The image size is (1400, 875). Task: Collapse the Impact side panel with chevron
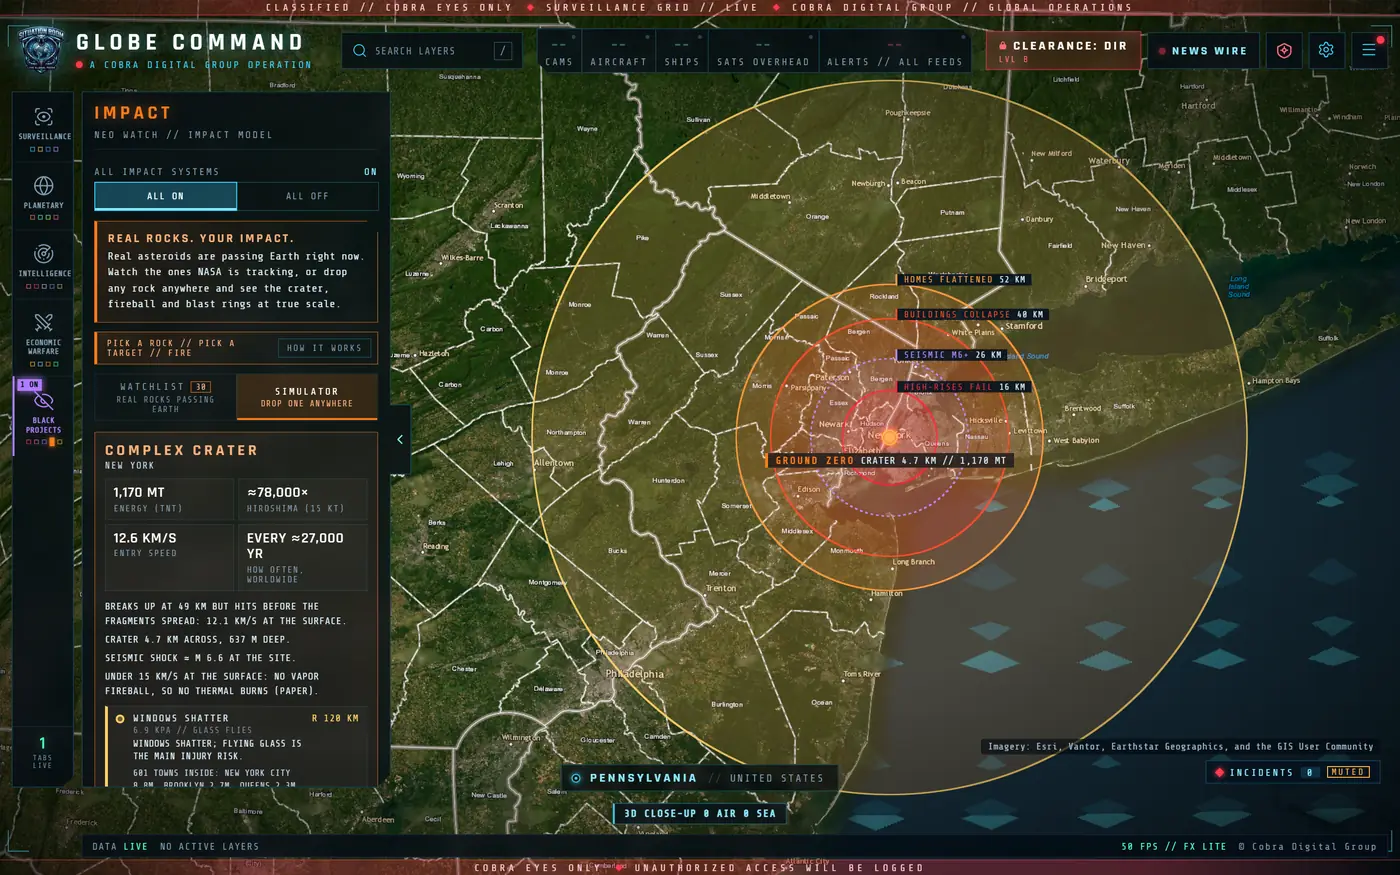click(400, 439)
